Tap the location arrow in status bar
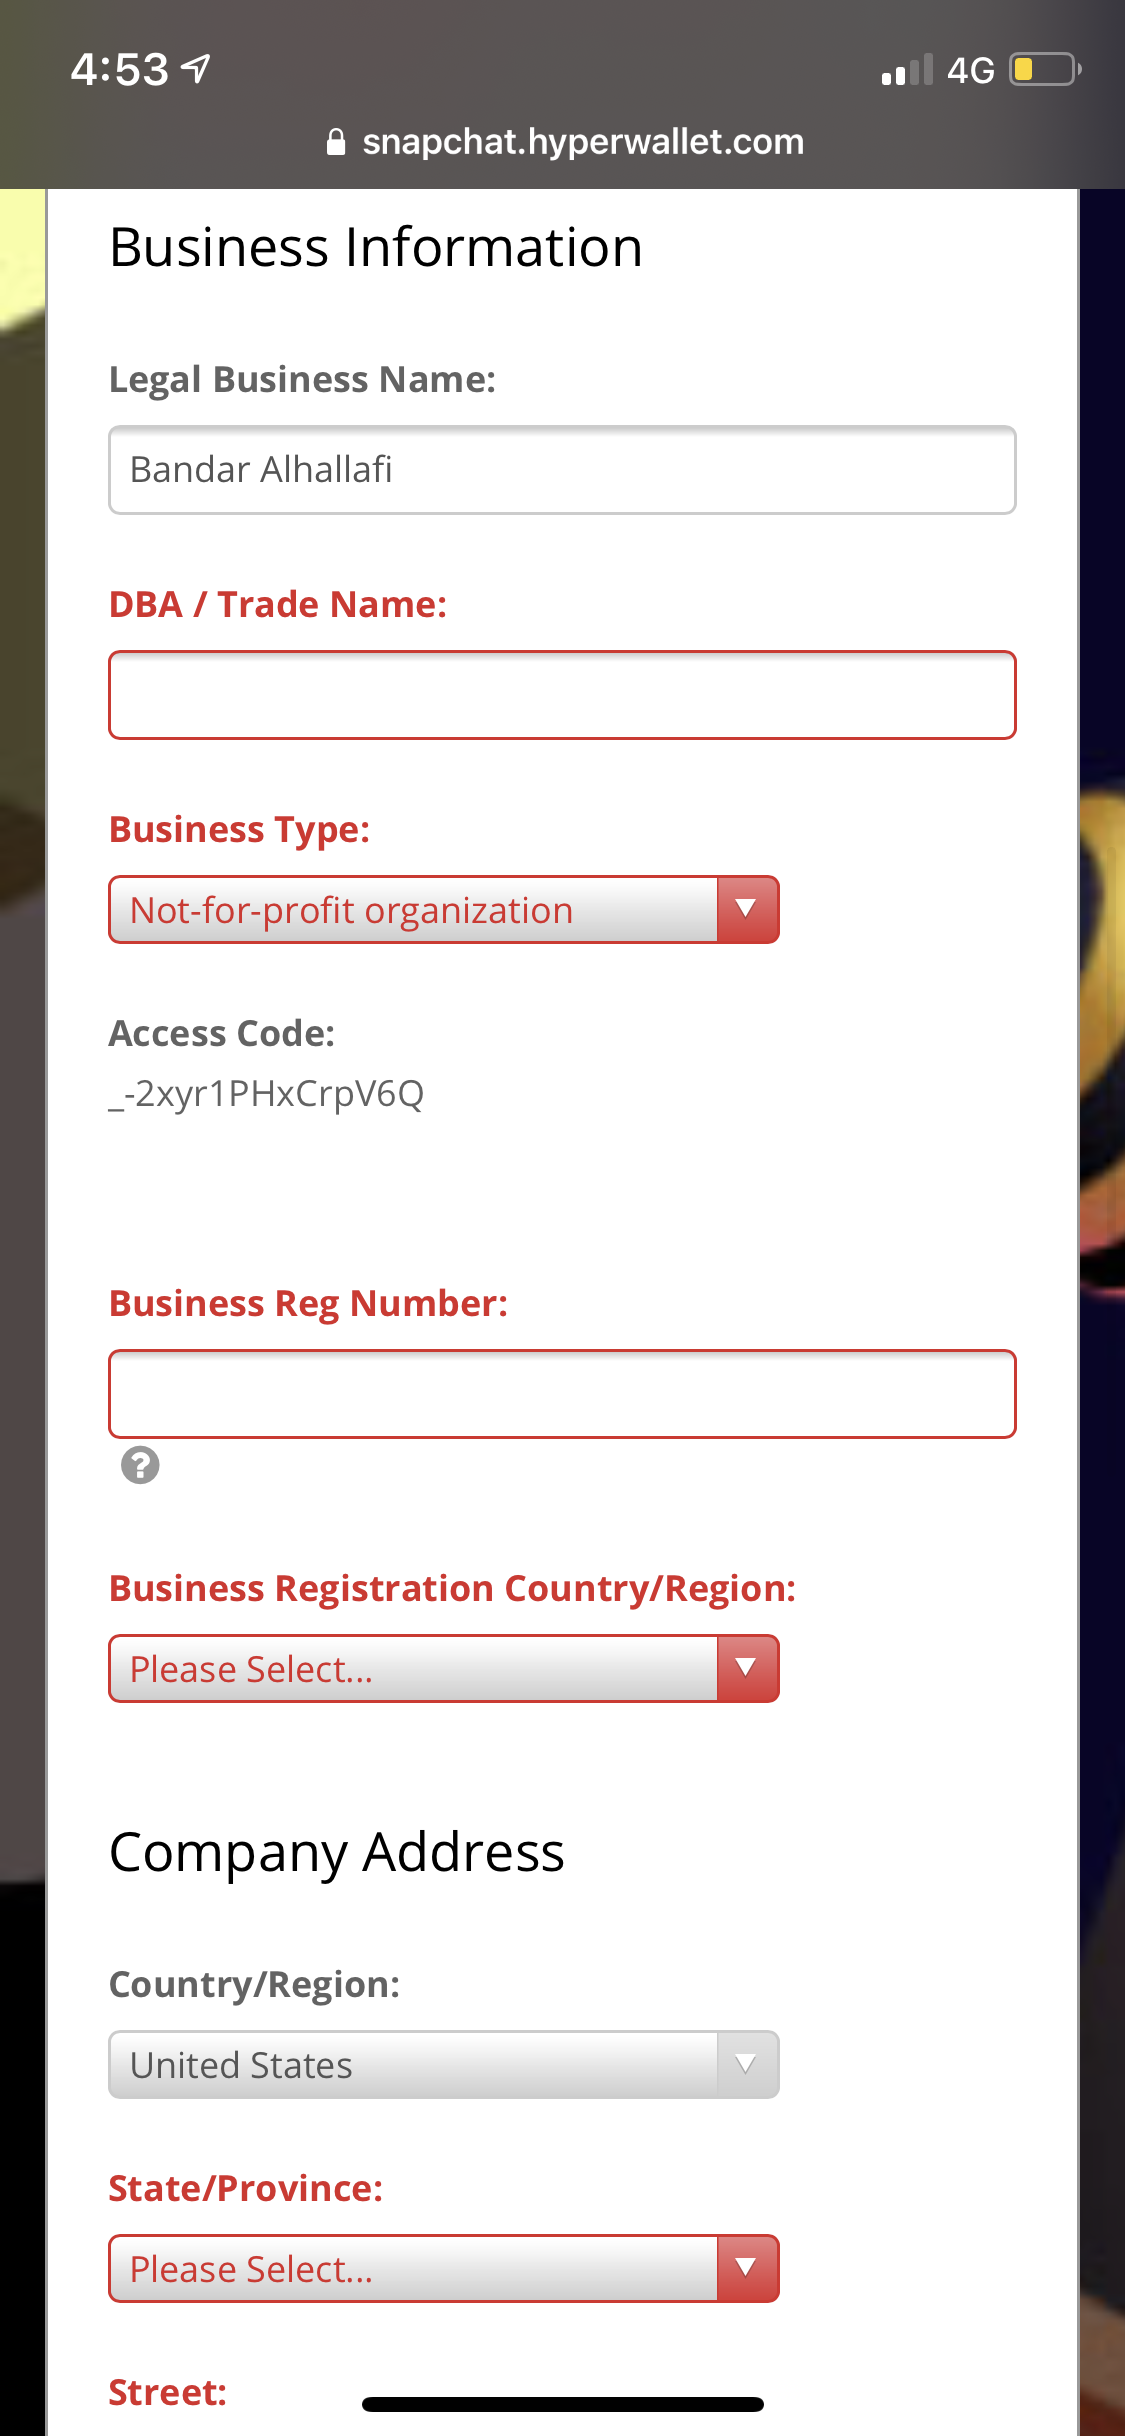Screen dimensions: 1125x2436 196,69
